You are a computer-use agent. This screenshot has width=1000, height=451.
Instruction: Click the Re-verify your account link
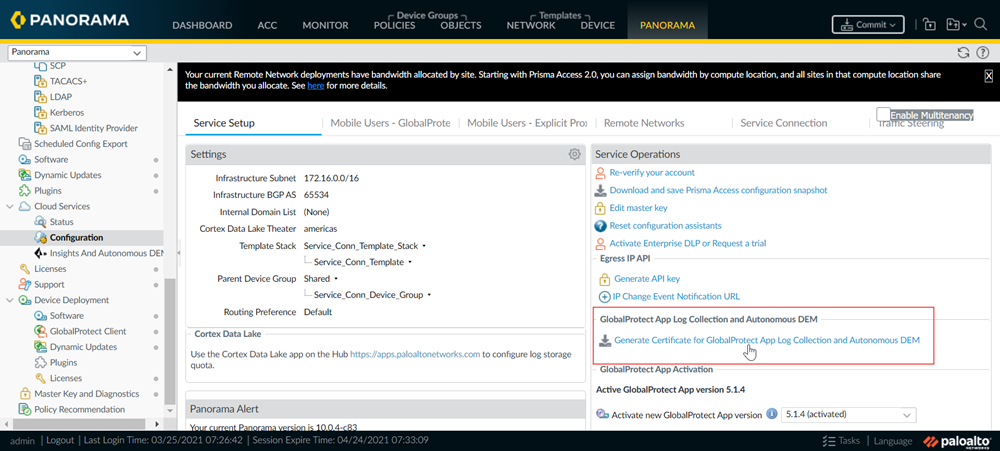tap(652, 172)
